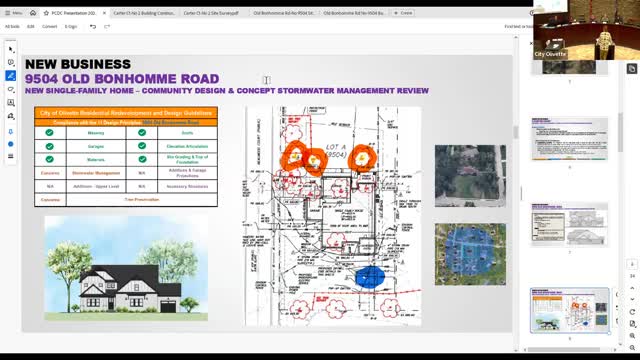Click the house rendering image on slide
The image size is (640, 360).
click(x=126, y=268)
